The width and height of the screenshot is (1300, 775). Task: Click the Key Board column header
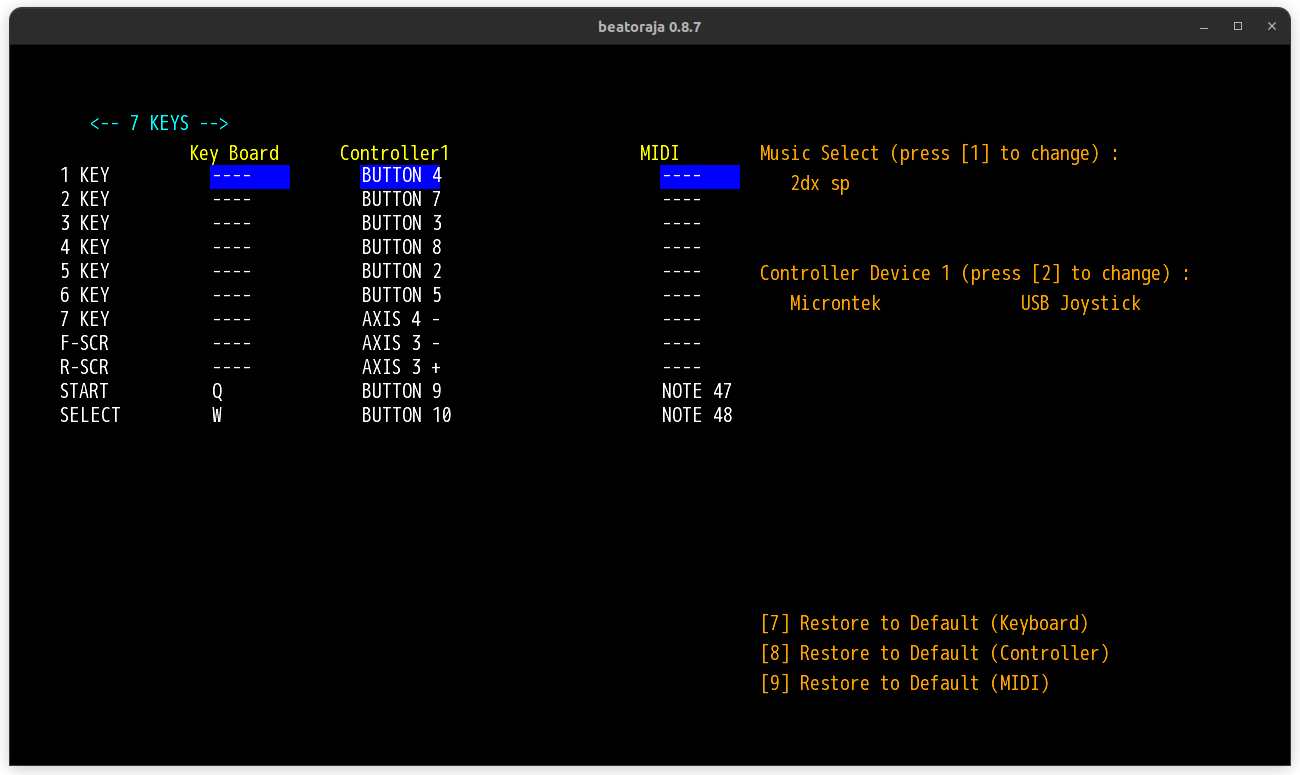[x=234, y=154]
